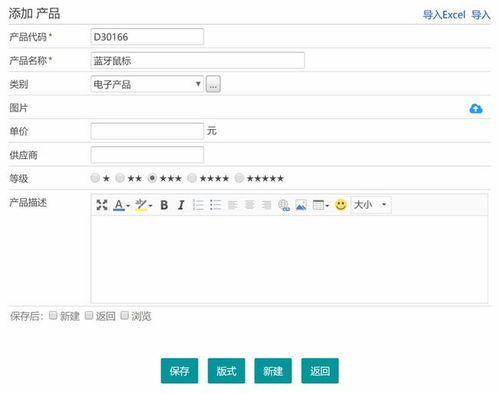This screenshot has width=499, height=394.
Task: Check the 浏览 after-save checkbox
Action: click(x=124, y=315)
